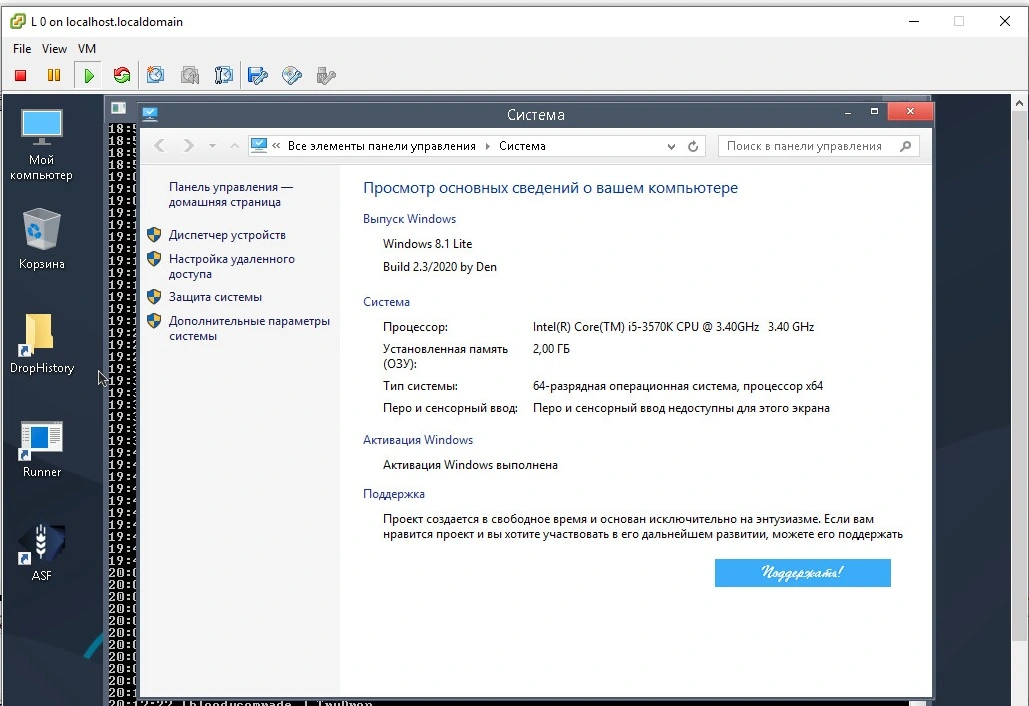The width and height of the screenshot is (1029, 706).
Task: Click the Система window title icon
Action: (150, 114)
